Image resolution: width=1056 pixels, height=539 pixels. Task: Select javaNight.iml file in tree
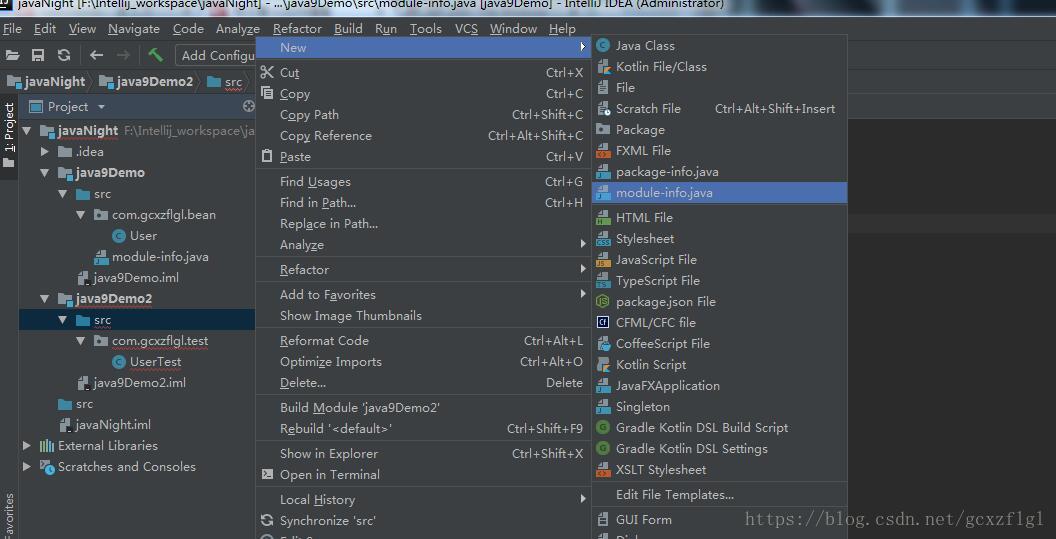pyautogui.click(x=105, y=424)
